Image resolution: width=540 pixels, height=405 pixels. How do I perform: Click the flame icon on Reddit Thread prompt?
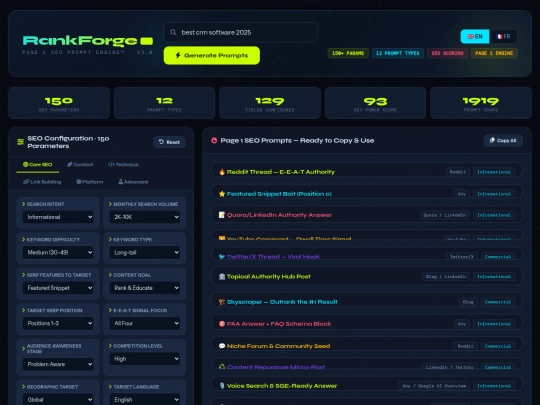pos(222,172)
